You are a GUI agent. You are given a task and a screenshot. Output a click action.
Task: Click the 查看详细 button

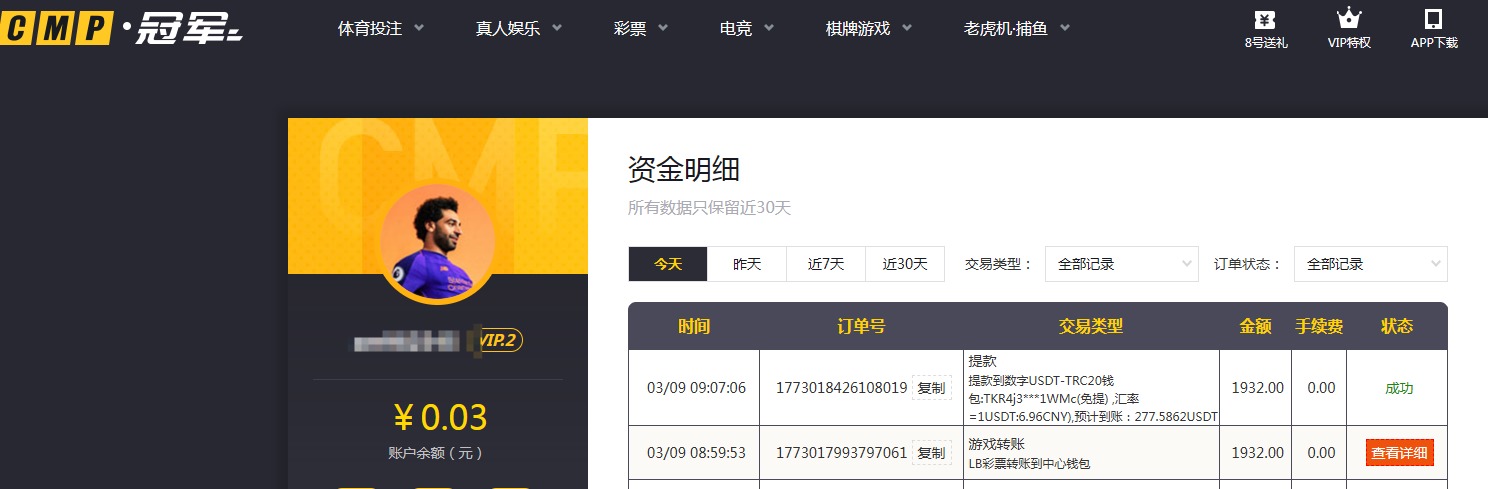click(x=1400, y=453)
